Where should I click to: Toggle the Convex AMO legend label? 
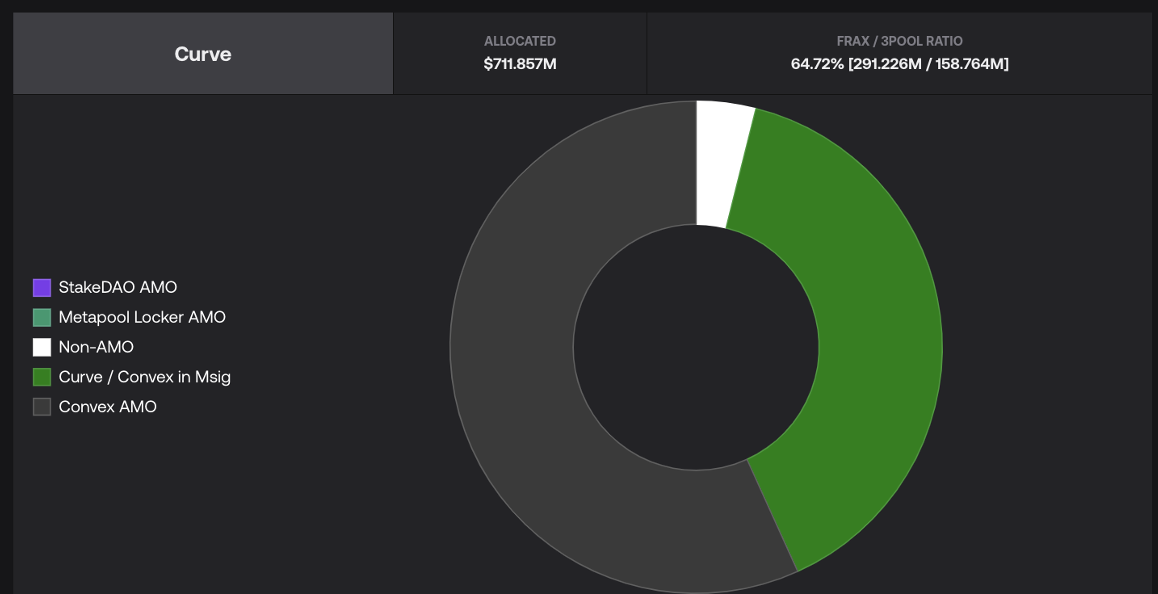107,408
